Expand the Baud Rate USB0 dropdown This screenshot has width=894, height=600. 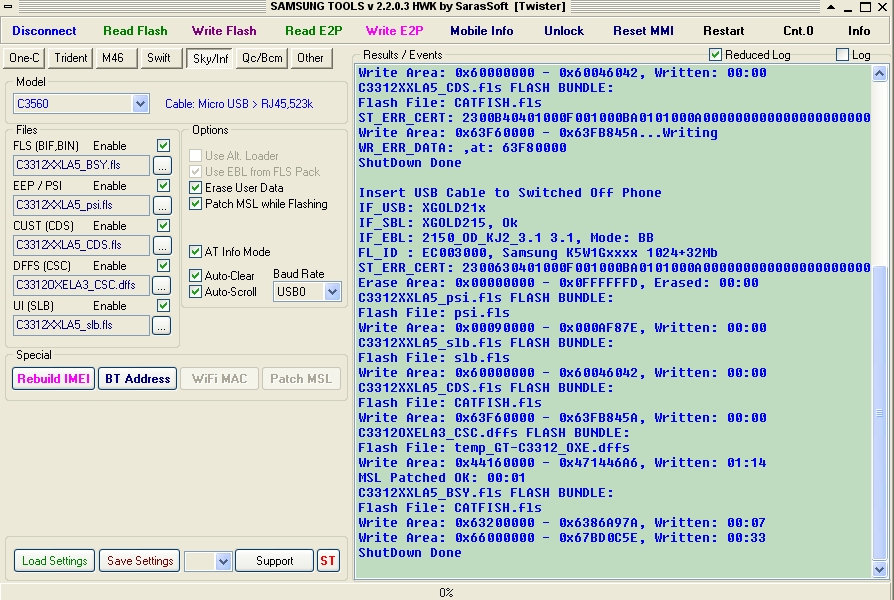pos(333,292)
